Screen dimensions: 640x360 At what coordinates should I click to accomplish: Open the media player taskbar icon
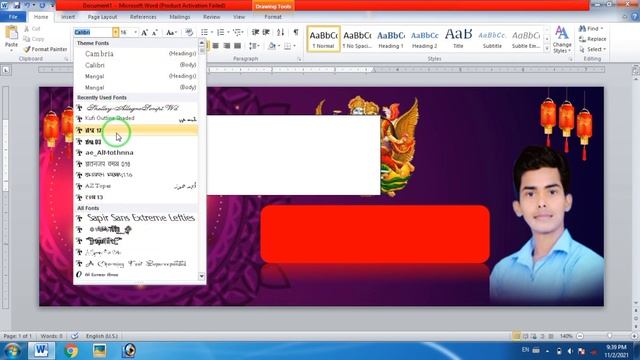[129, 351]
